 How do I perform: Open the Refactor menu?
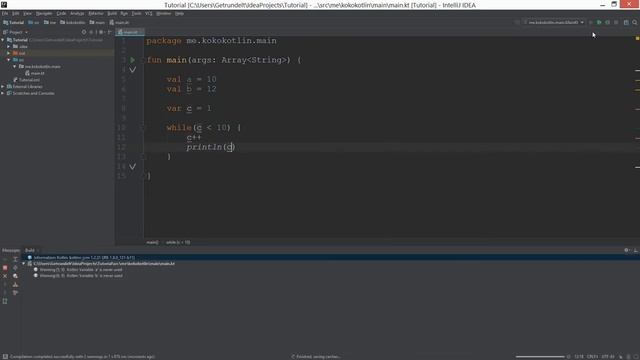96,13
